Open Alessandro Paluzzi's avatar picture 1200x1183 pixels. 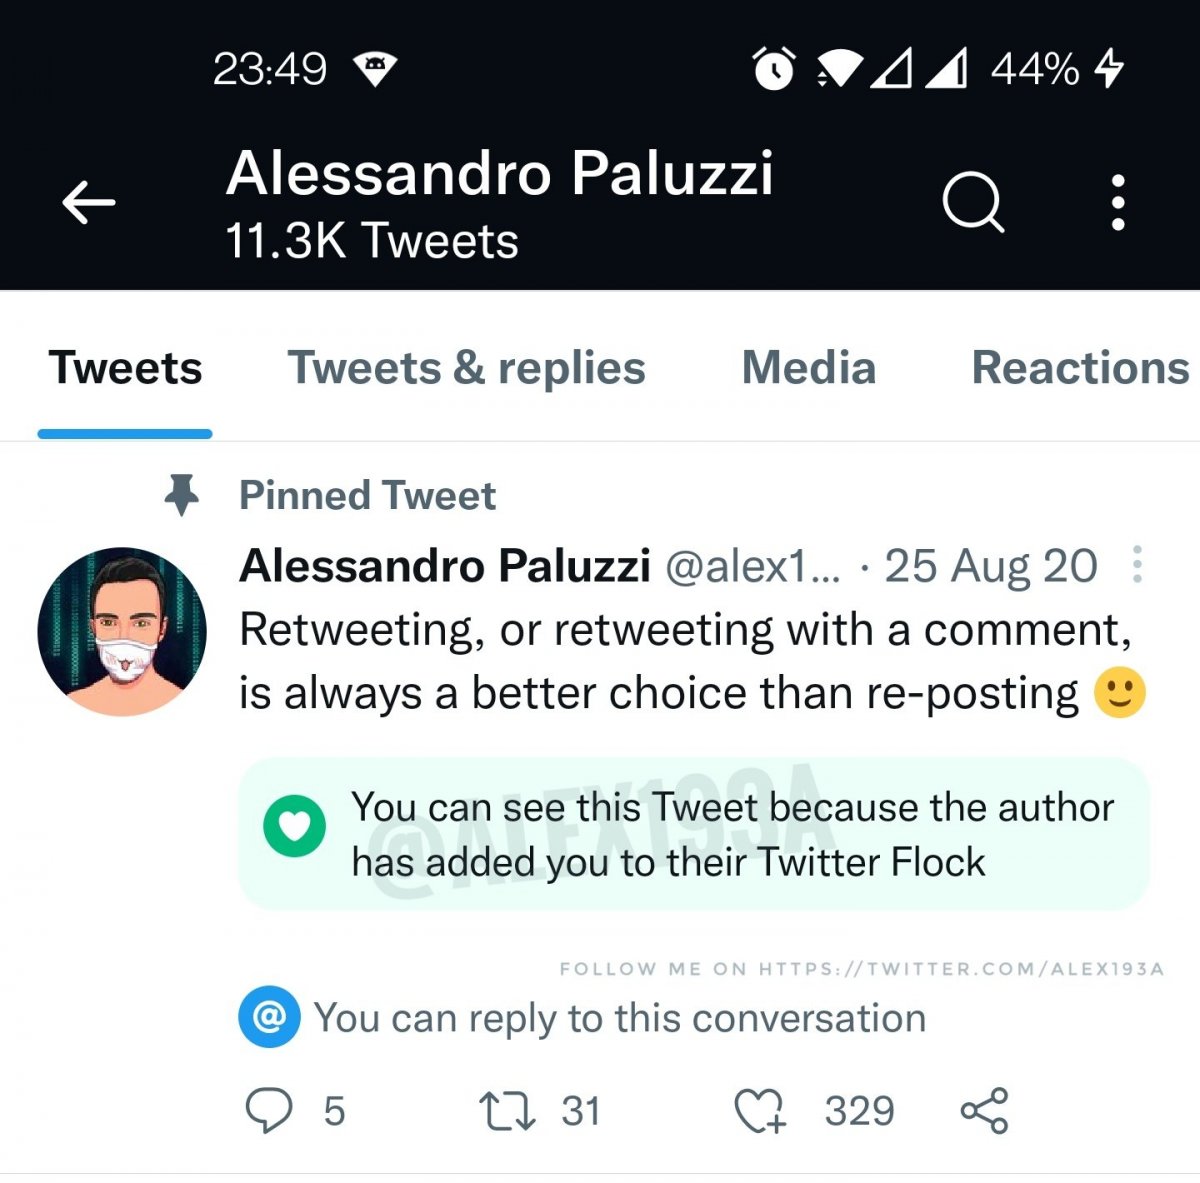pos(122,631)
